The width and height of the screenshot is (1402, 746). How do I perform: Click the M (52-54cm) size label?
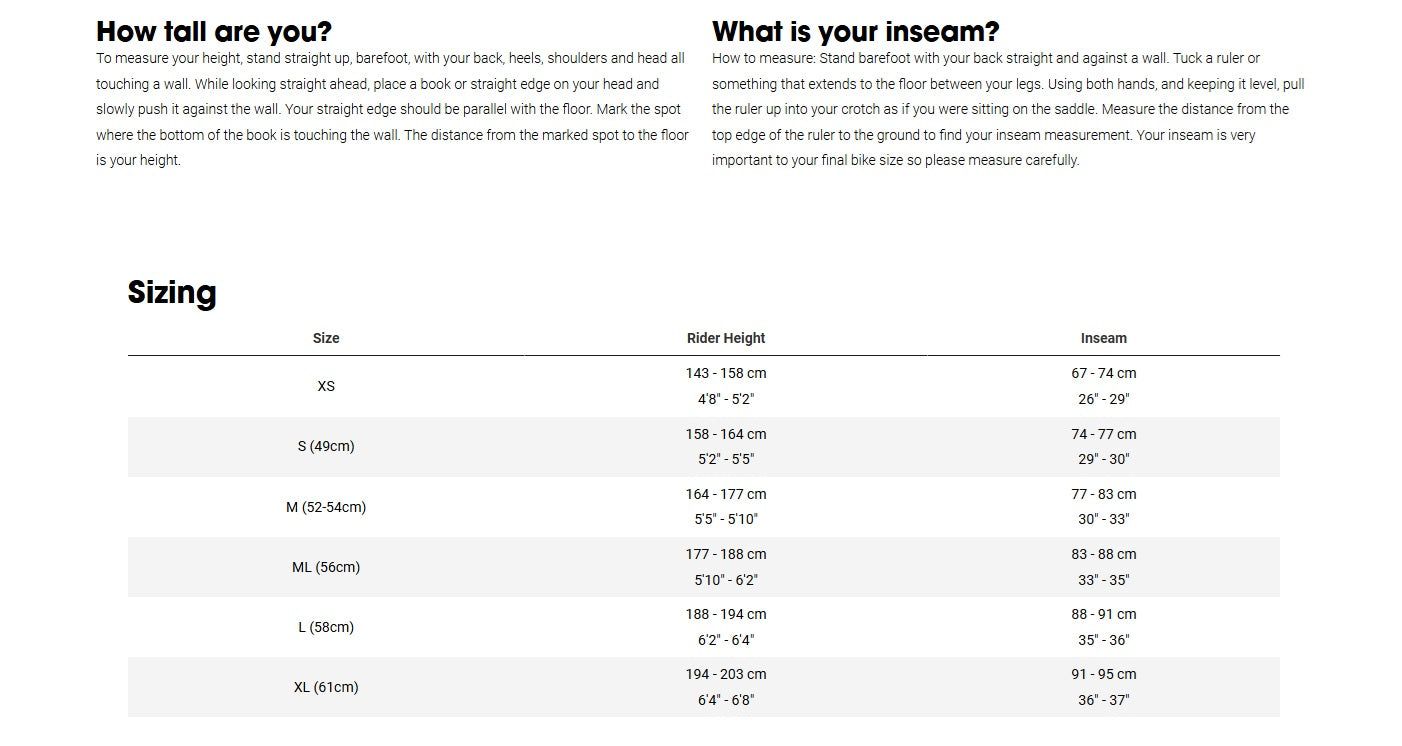tap(326, 507)
